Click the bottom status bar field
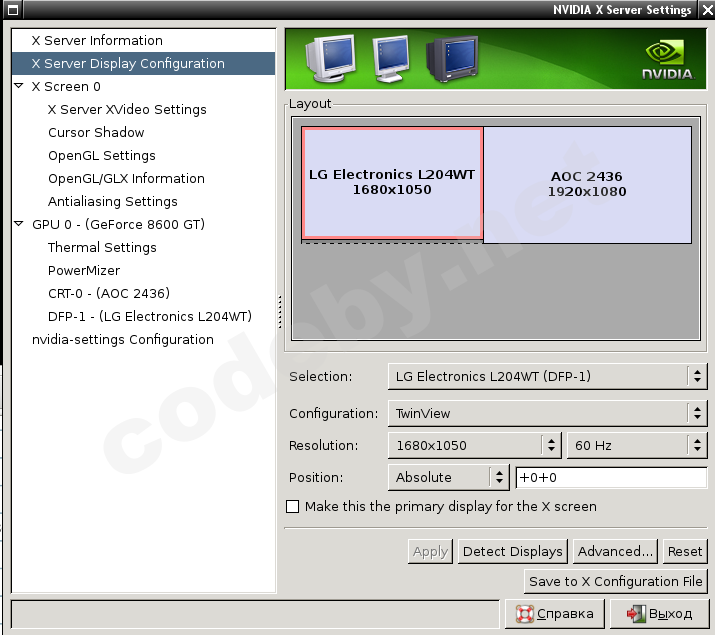The height and width of the screenshot is (635, 715). [x=255, y=614]
